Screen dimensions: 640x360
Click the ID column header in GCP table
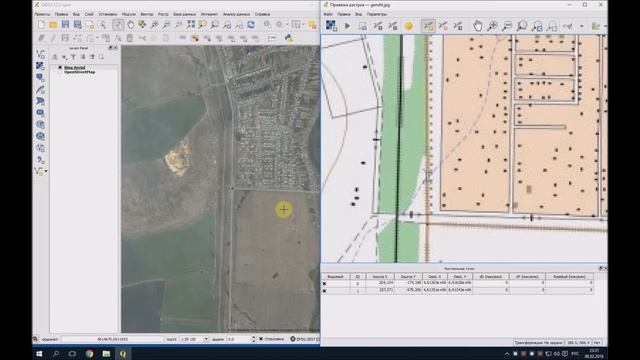coord(358,276)
